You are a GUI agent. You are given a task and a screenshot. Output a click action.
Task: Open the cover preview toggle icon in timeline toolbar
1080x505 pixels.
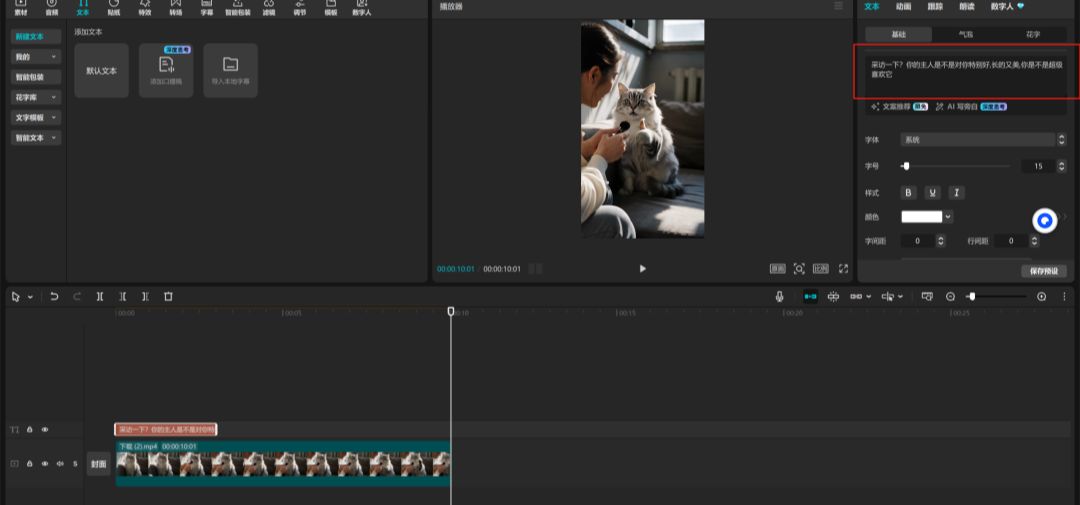(x=927, y=296)
